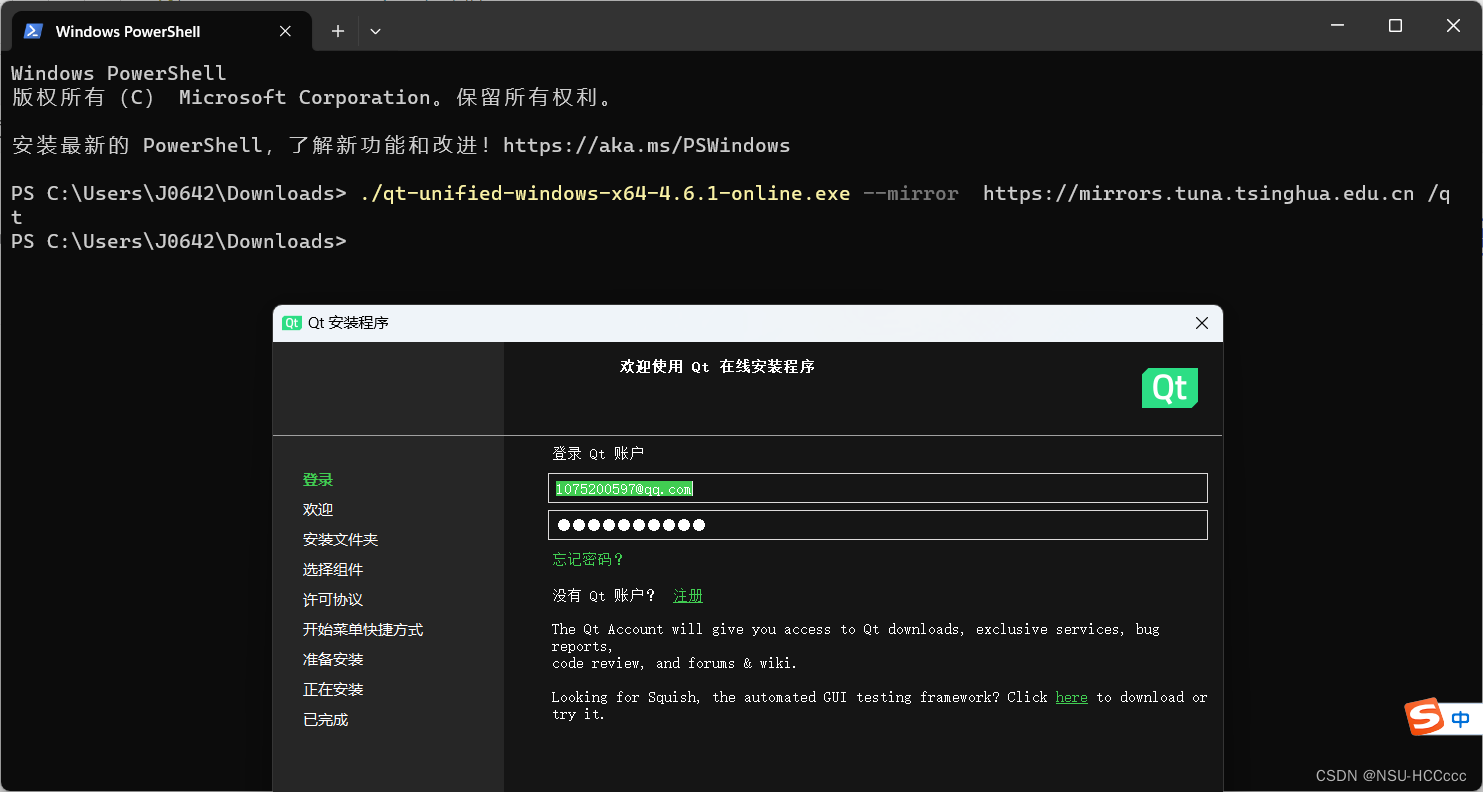Close the Qt 安装程序 installer dialog
1483x792 pixels.
click(1202, 323)
